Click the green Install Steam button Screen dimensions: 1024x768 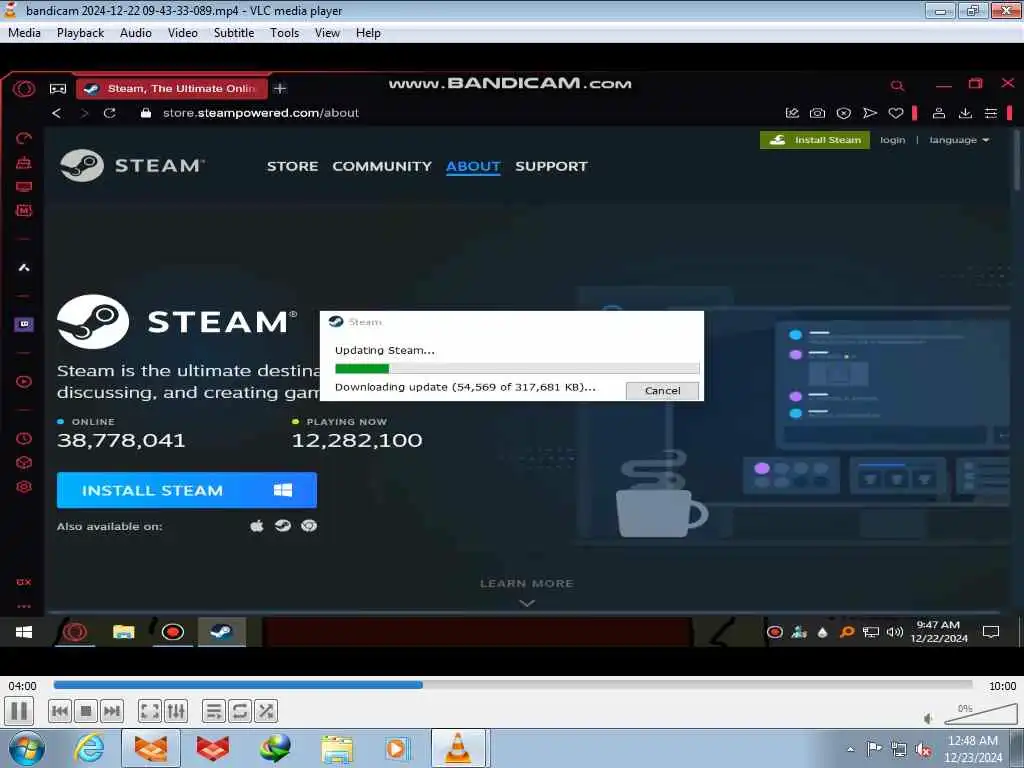pyautogui.click(x=814, y=140)
